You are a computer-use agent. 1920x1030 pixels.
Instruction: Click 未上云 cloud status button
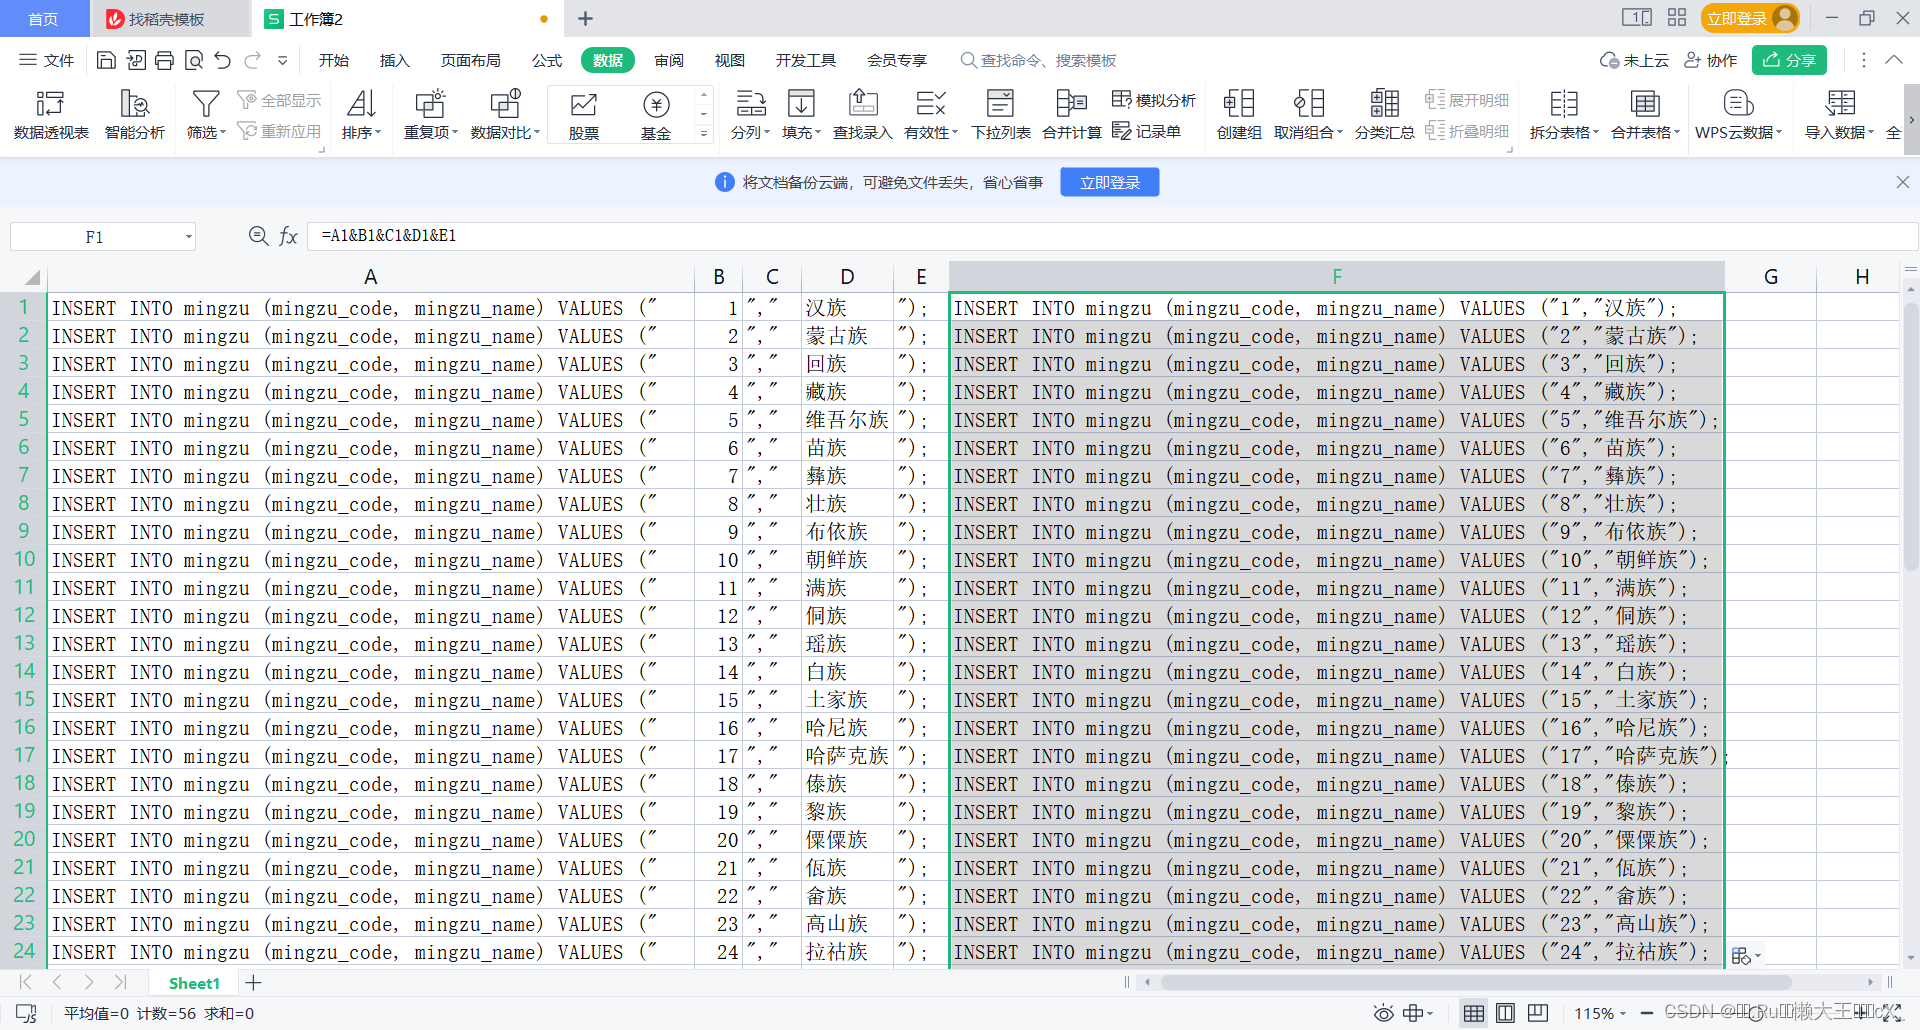(1634, 60)
